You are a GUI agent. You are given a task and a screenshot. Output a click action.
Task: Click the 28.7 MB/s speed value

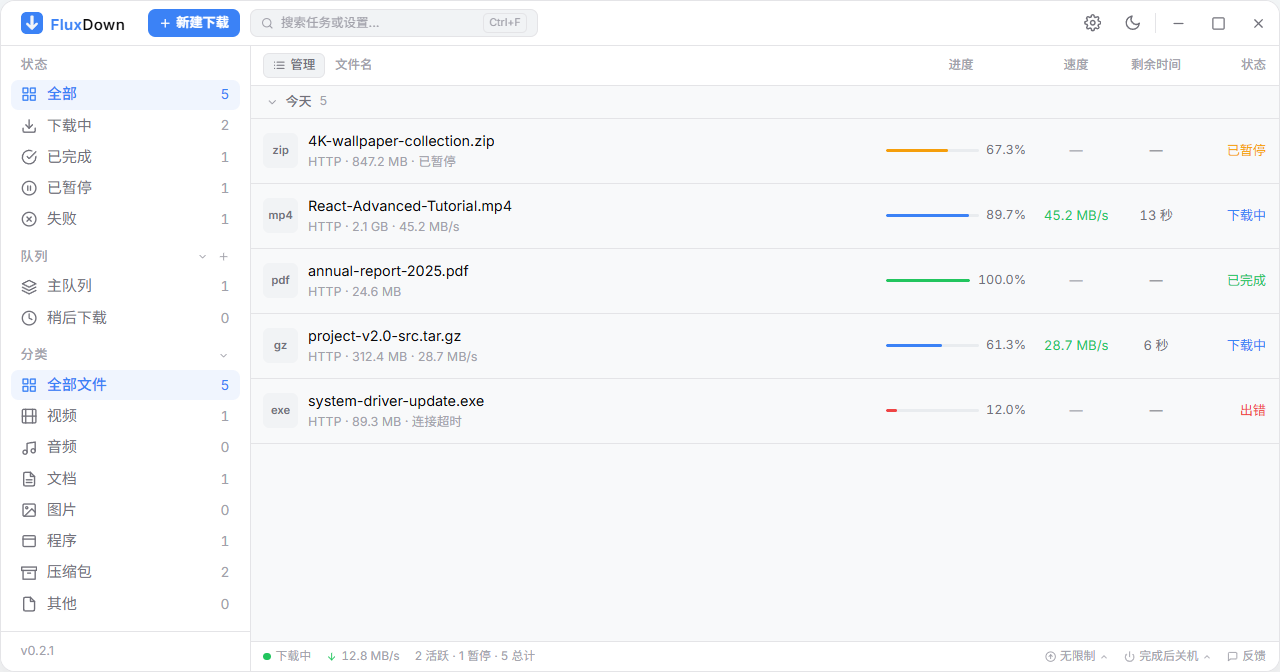coord(1076,345)
